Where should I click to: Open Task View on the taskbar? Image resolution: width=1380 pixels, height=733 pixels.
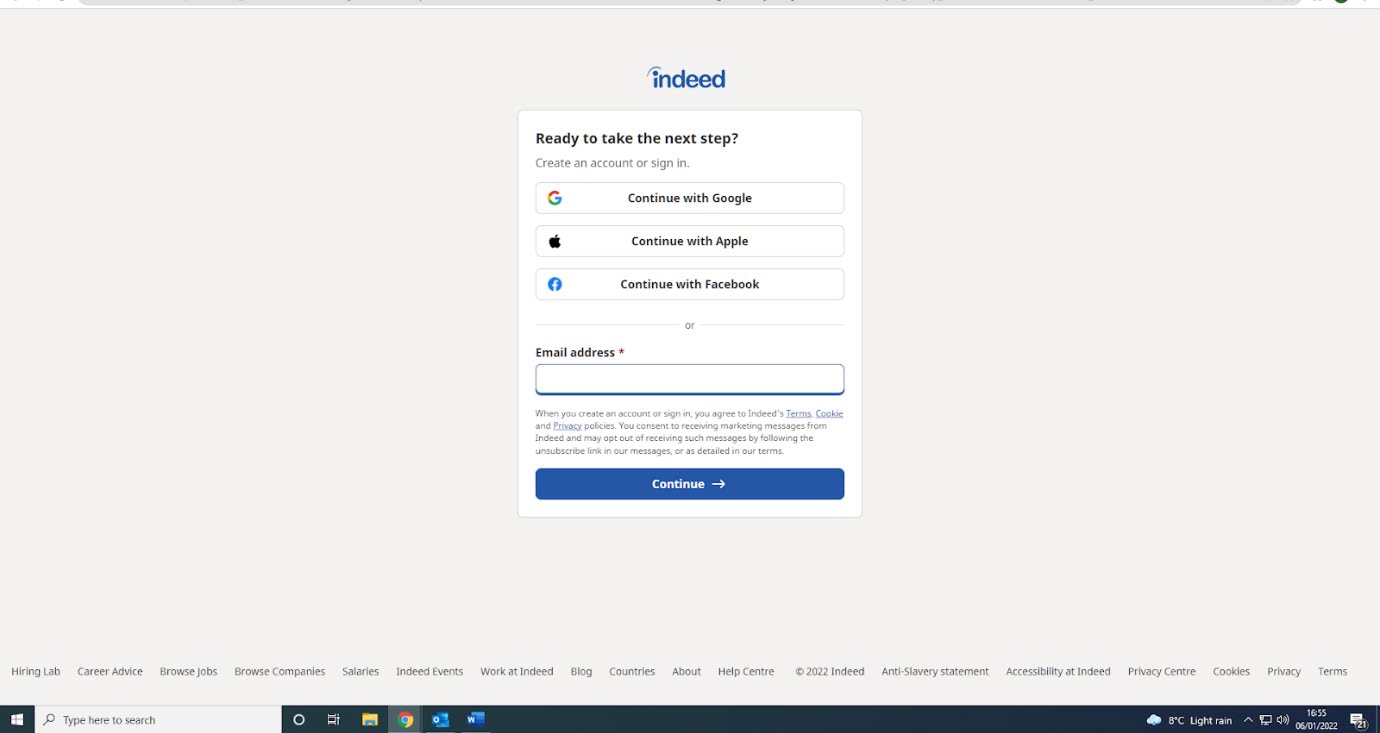coord(334,720)
